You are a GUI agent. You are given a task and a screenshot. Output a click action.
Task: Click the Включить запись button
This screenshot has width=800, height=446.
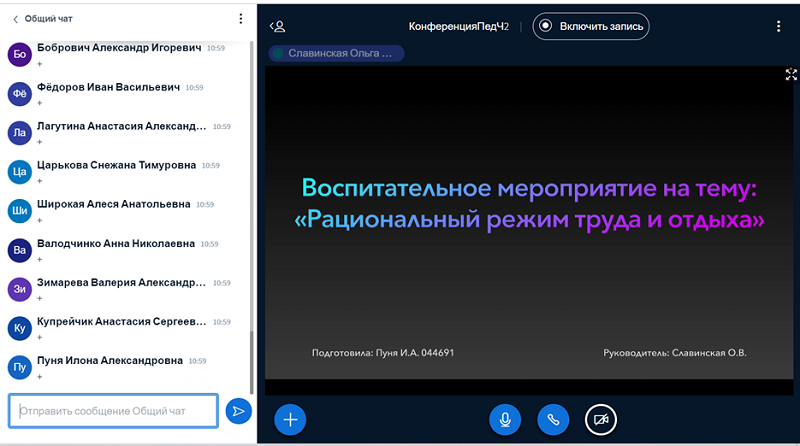click(591, 26)
